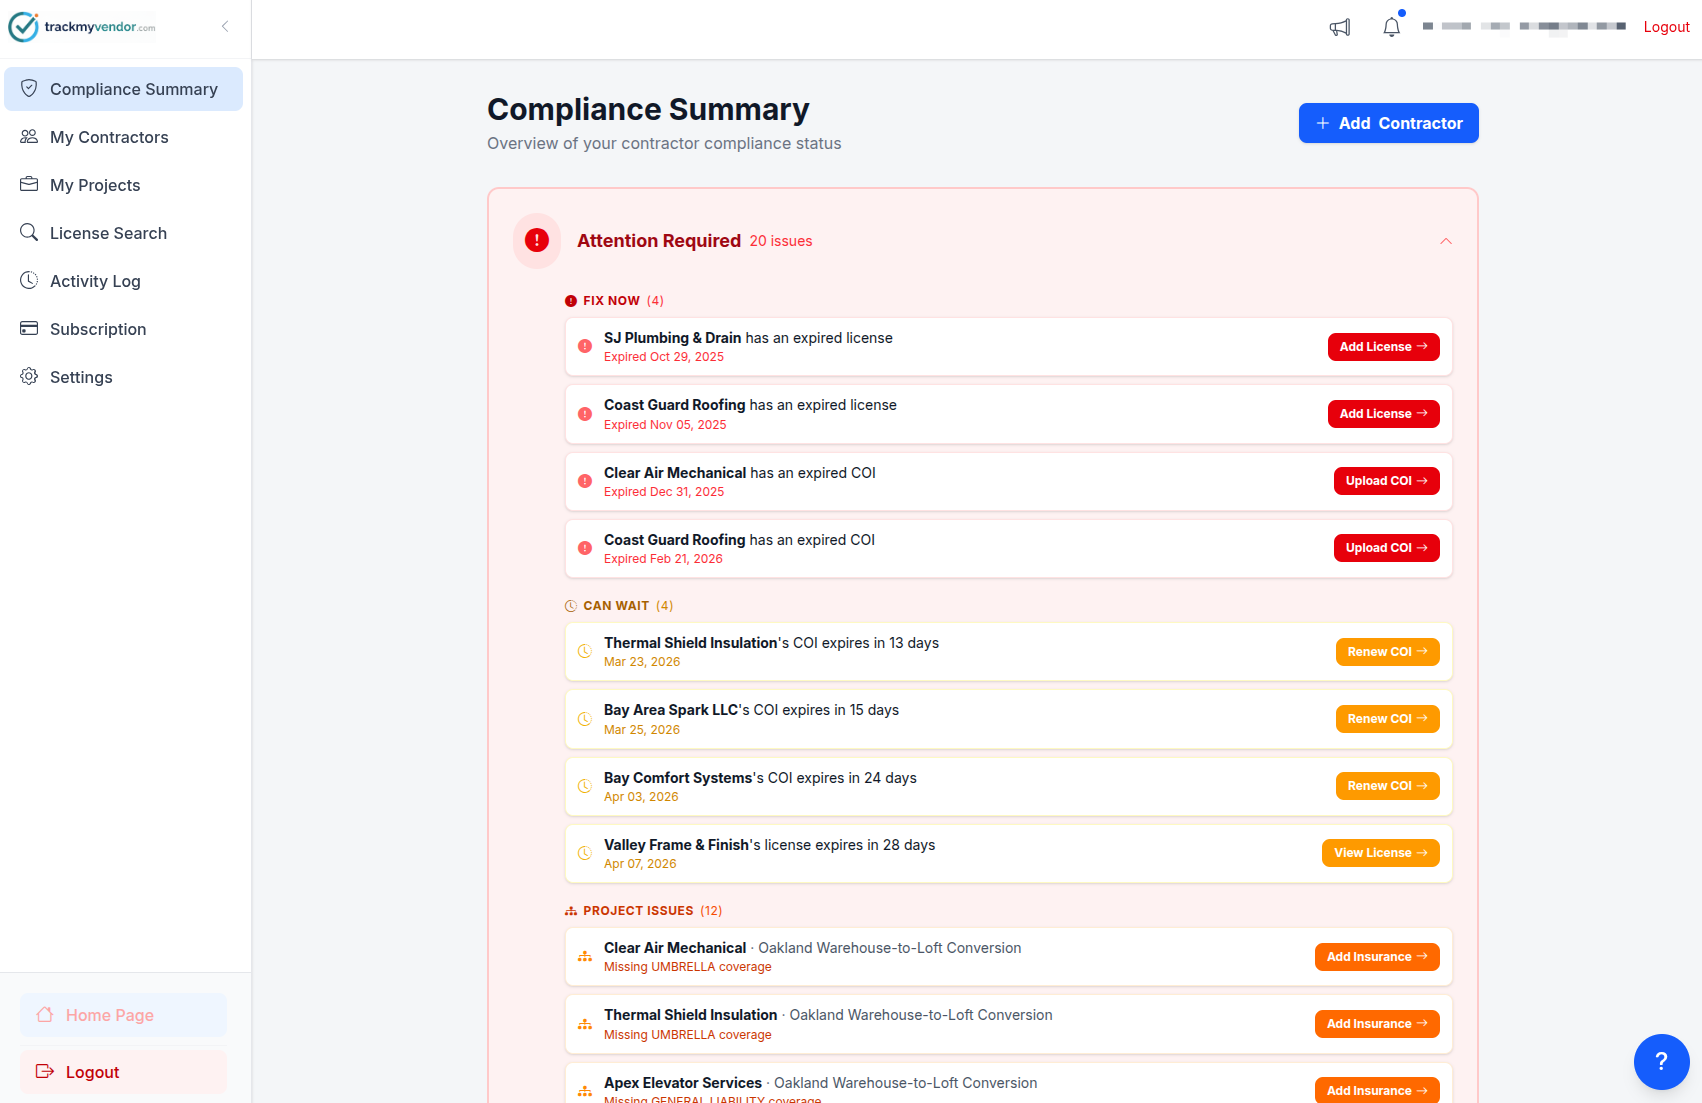View License for Valley Frame & Finish

[x=1380, y=852]
